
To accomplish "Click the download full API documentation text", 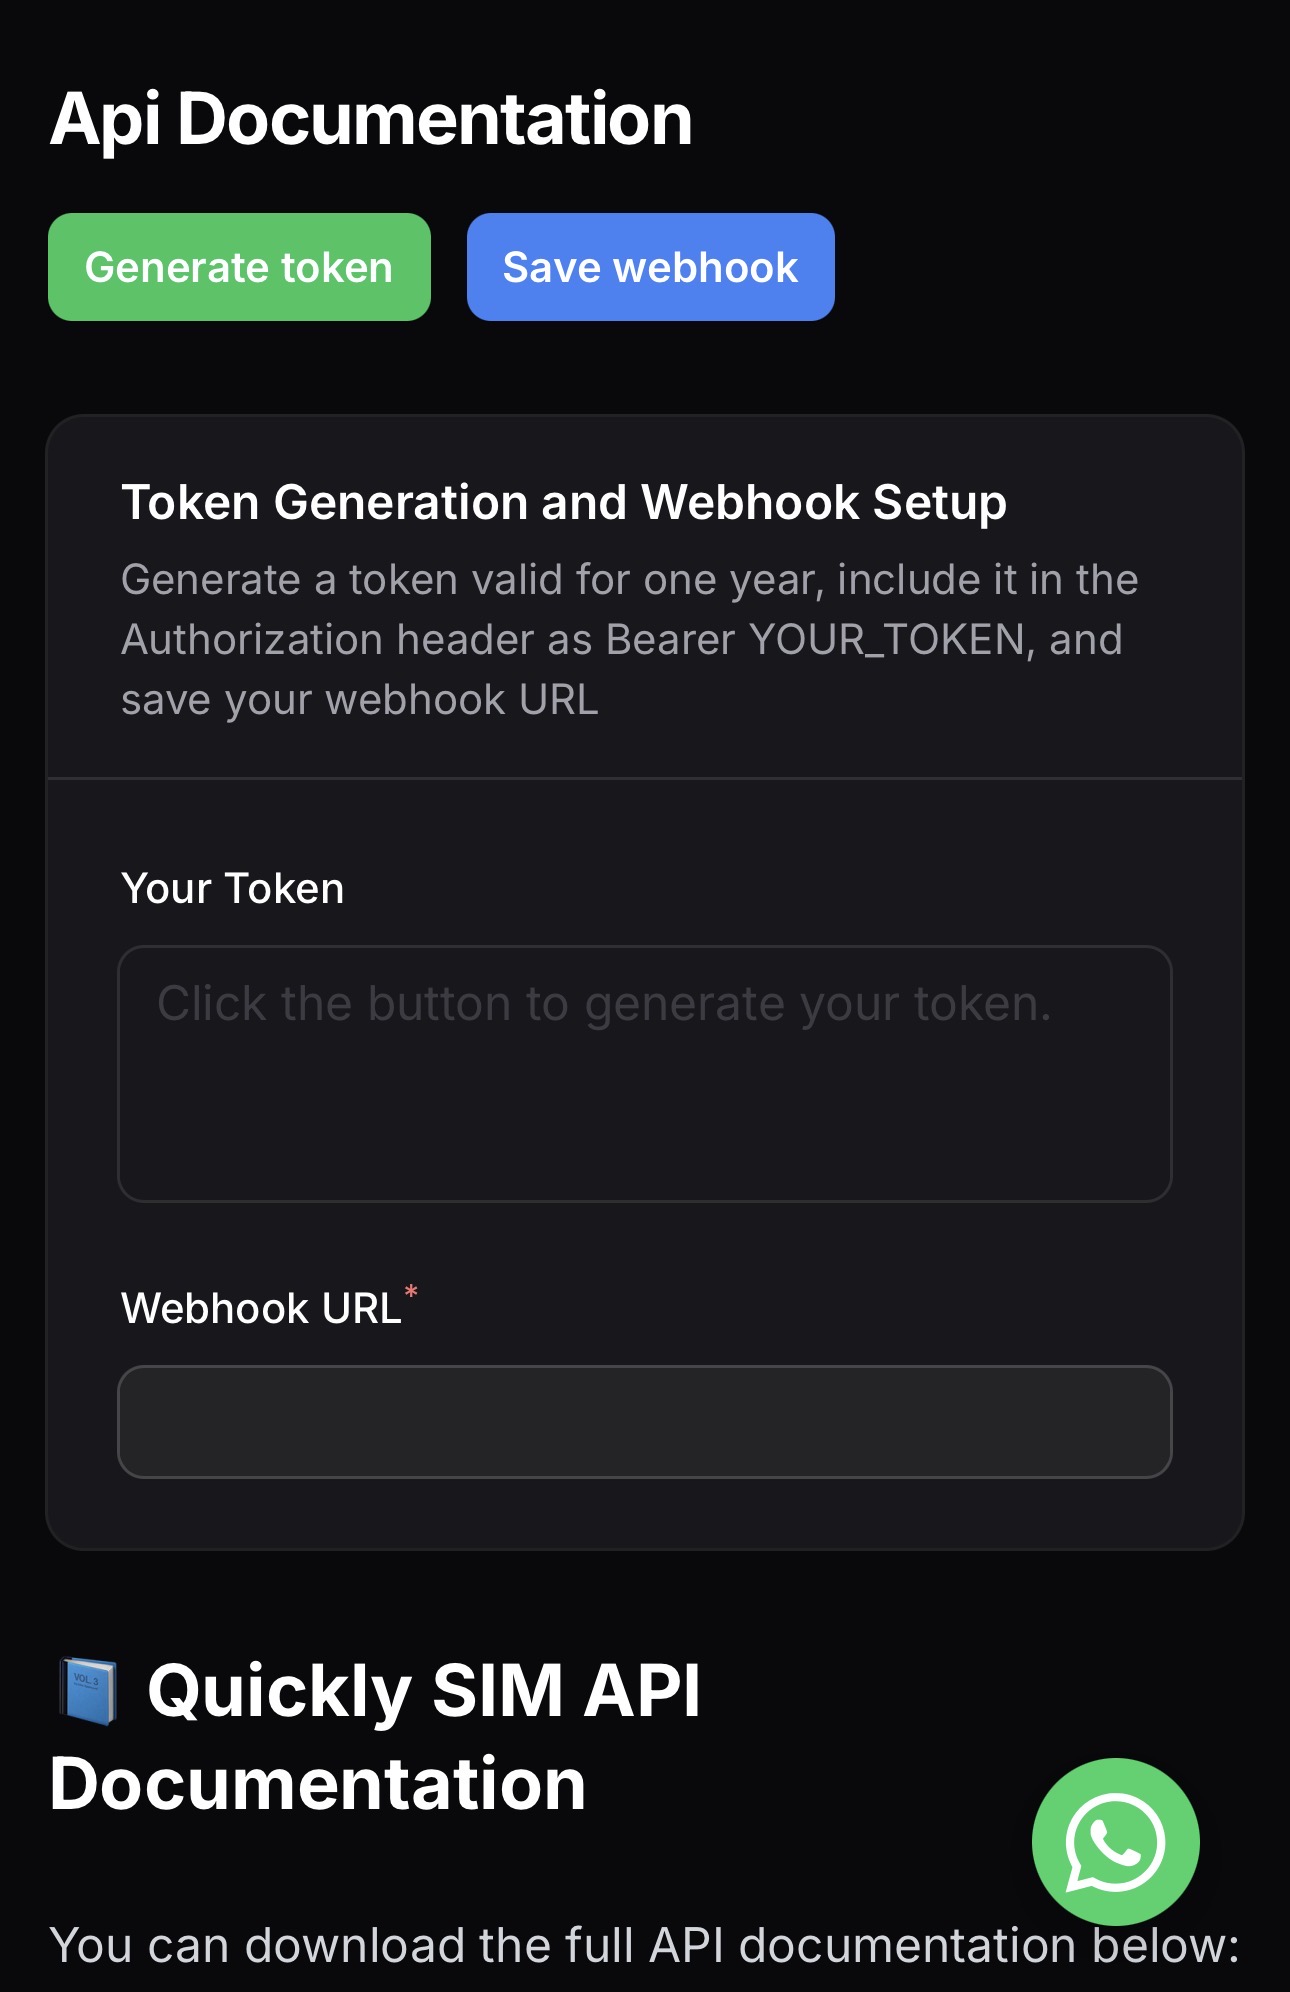I will click(x=644, y=1946).
